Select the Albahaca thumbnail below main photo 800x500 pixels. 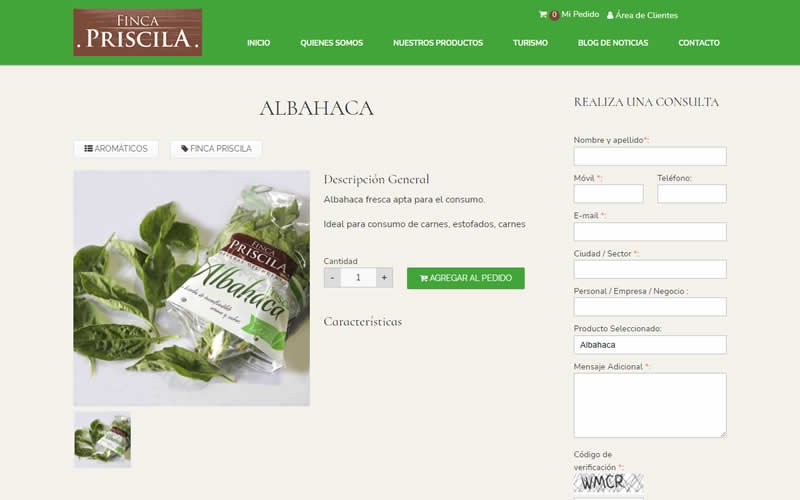coord(103,440)
